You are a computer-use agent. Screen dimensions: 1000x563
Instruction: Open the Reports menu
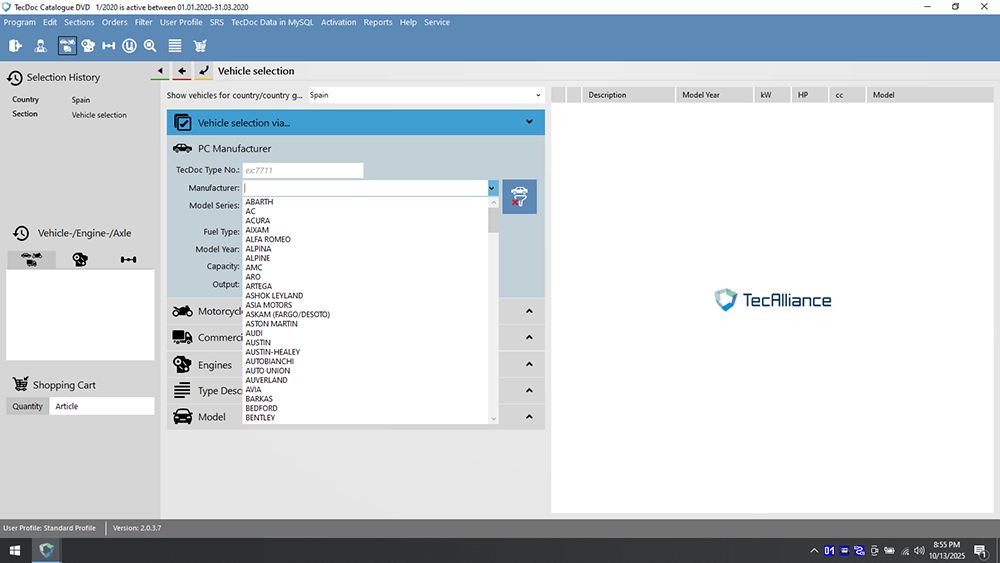click(377, 22)
